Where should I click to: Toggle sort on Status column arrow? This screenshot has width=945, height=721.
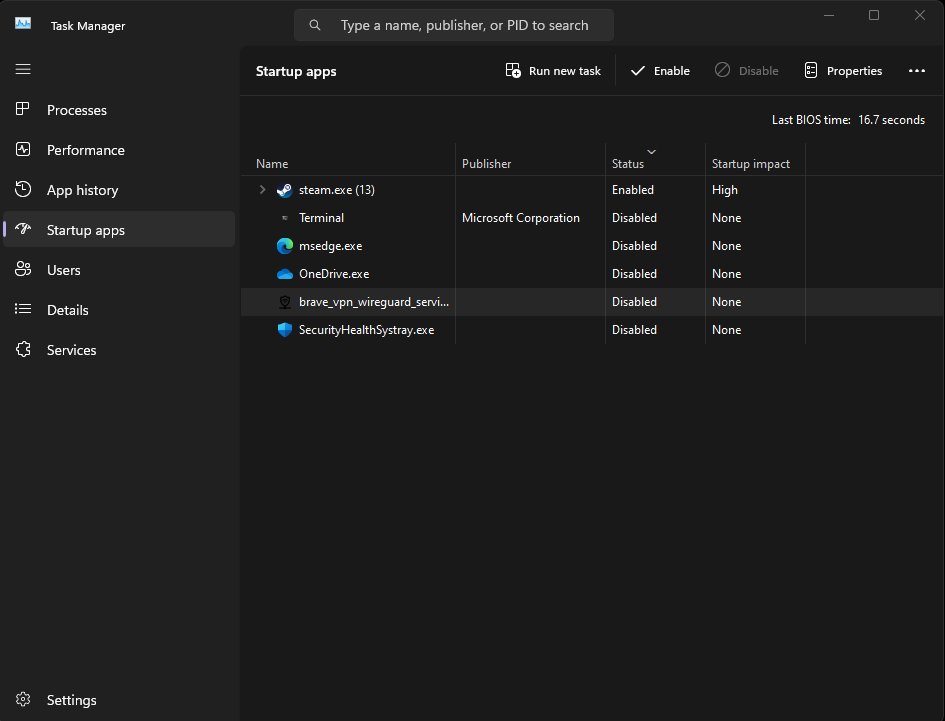click(x=651, y=152)
